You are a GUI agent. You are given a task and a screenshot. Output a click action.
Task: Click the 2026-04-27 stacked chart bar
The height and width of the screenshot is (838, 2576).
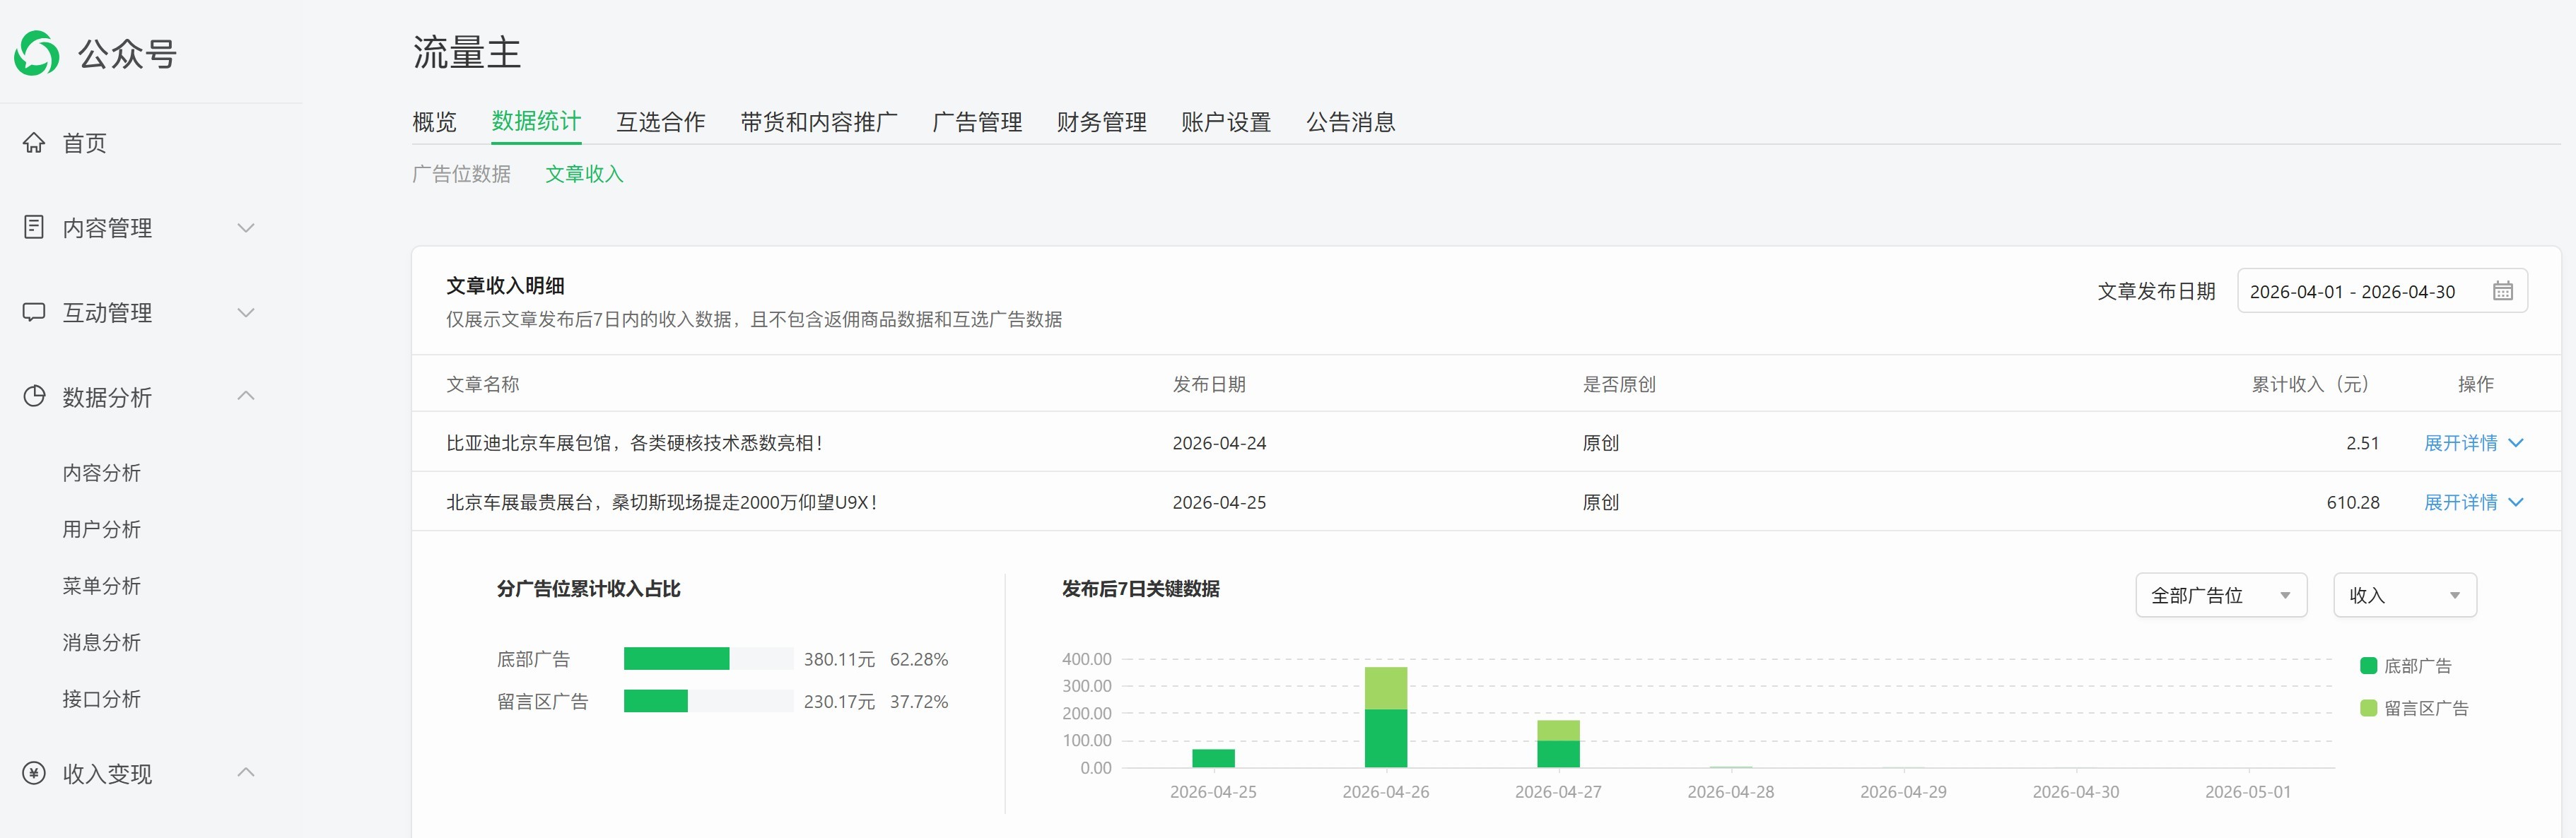(x=1558, y=744)
